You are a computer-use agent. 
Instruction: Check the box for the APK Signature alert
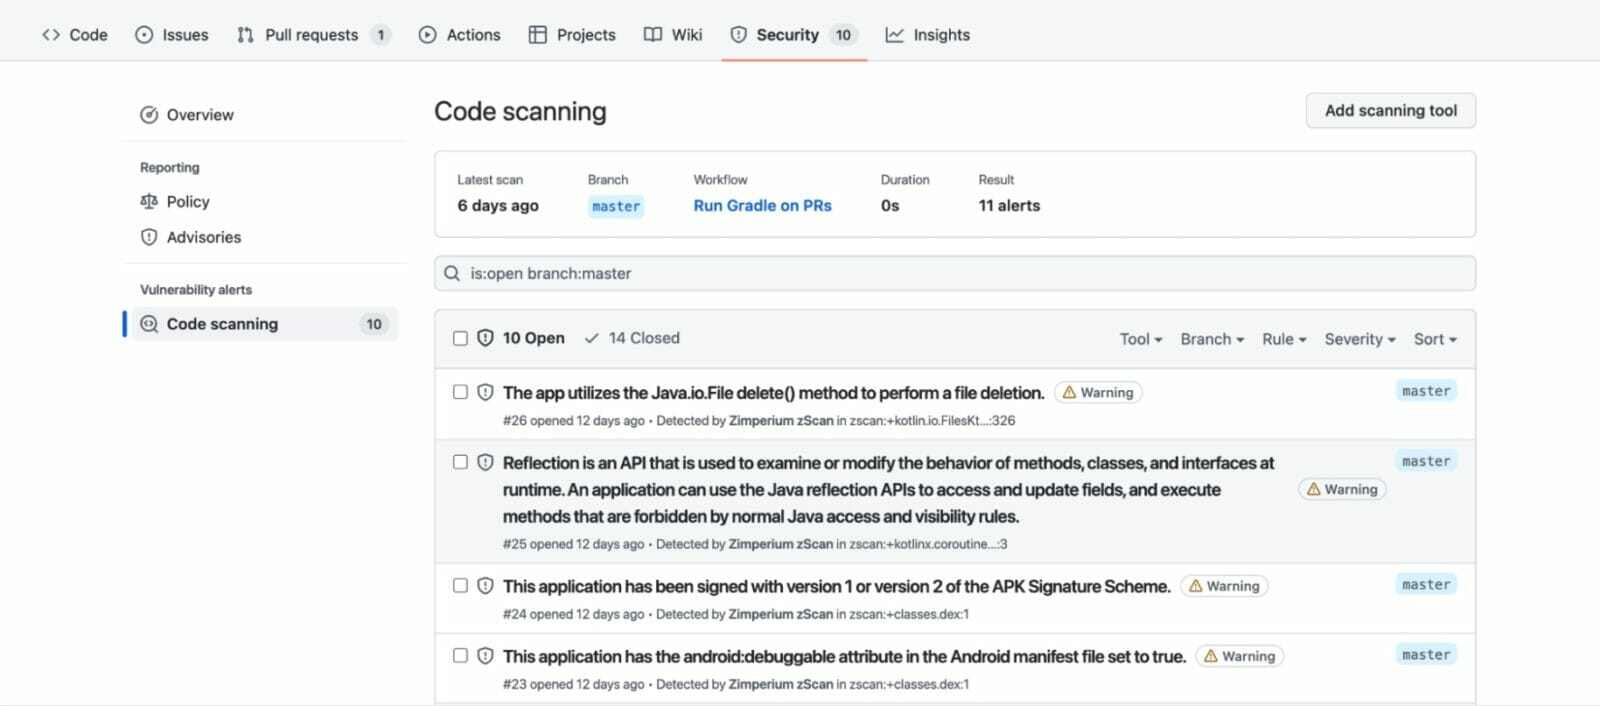coord(460,585)
